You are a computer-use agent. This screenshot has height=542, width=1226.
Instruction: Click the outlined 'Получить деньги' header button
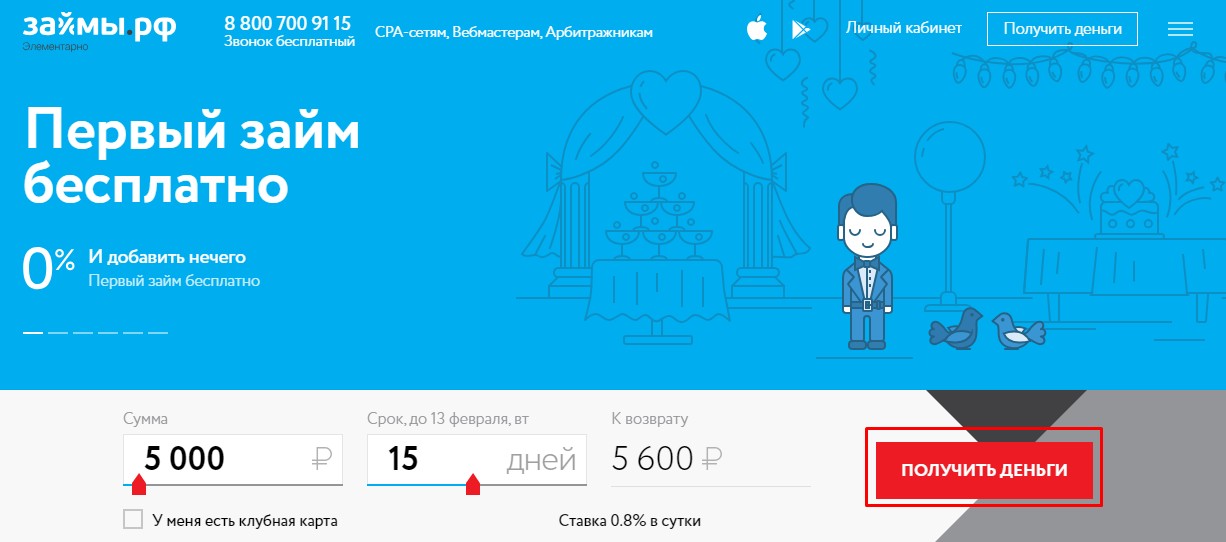1062,29
